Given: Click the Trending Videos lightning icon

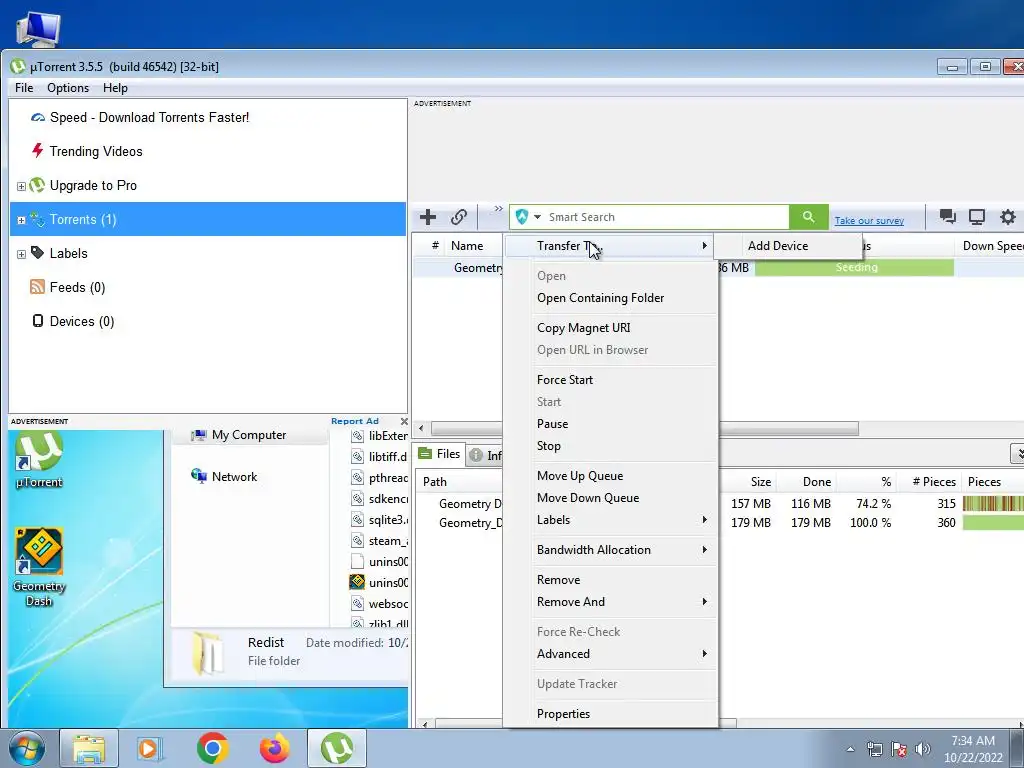Looking at the screenshot, I should click(38, 151).
